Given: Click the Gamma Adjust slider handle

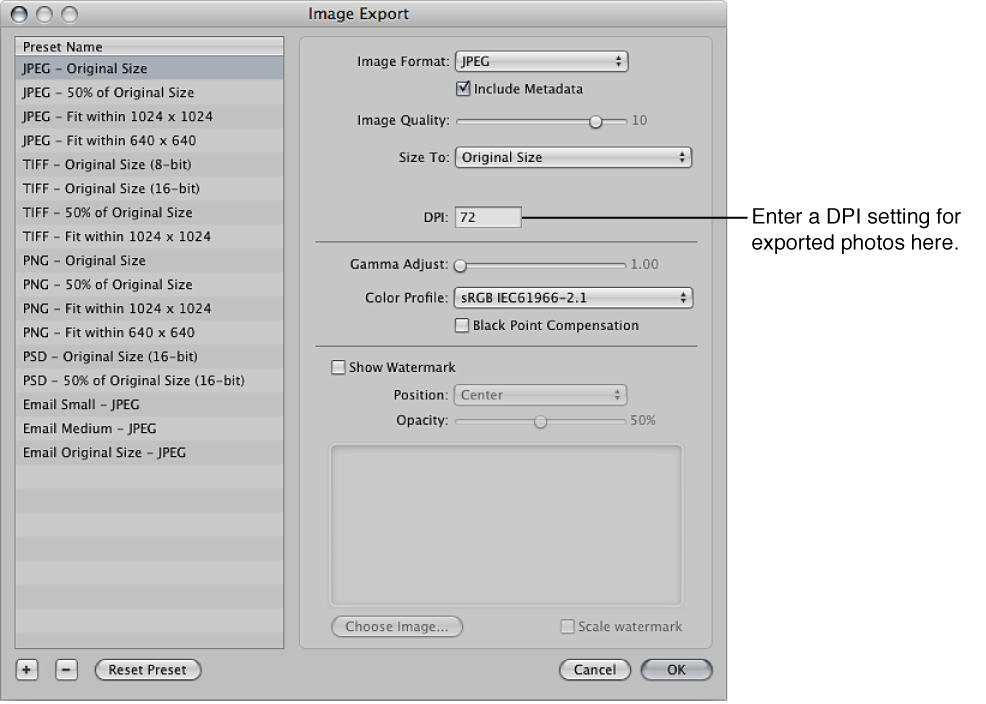Looking at the screenshot, I should [460, 264].
